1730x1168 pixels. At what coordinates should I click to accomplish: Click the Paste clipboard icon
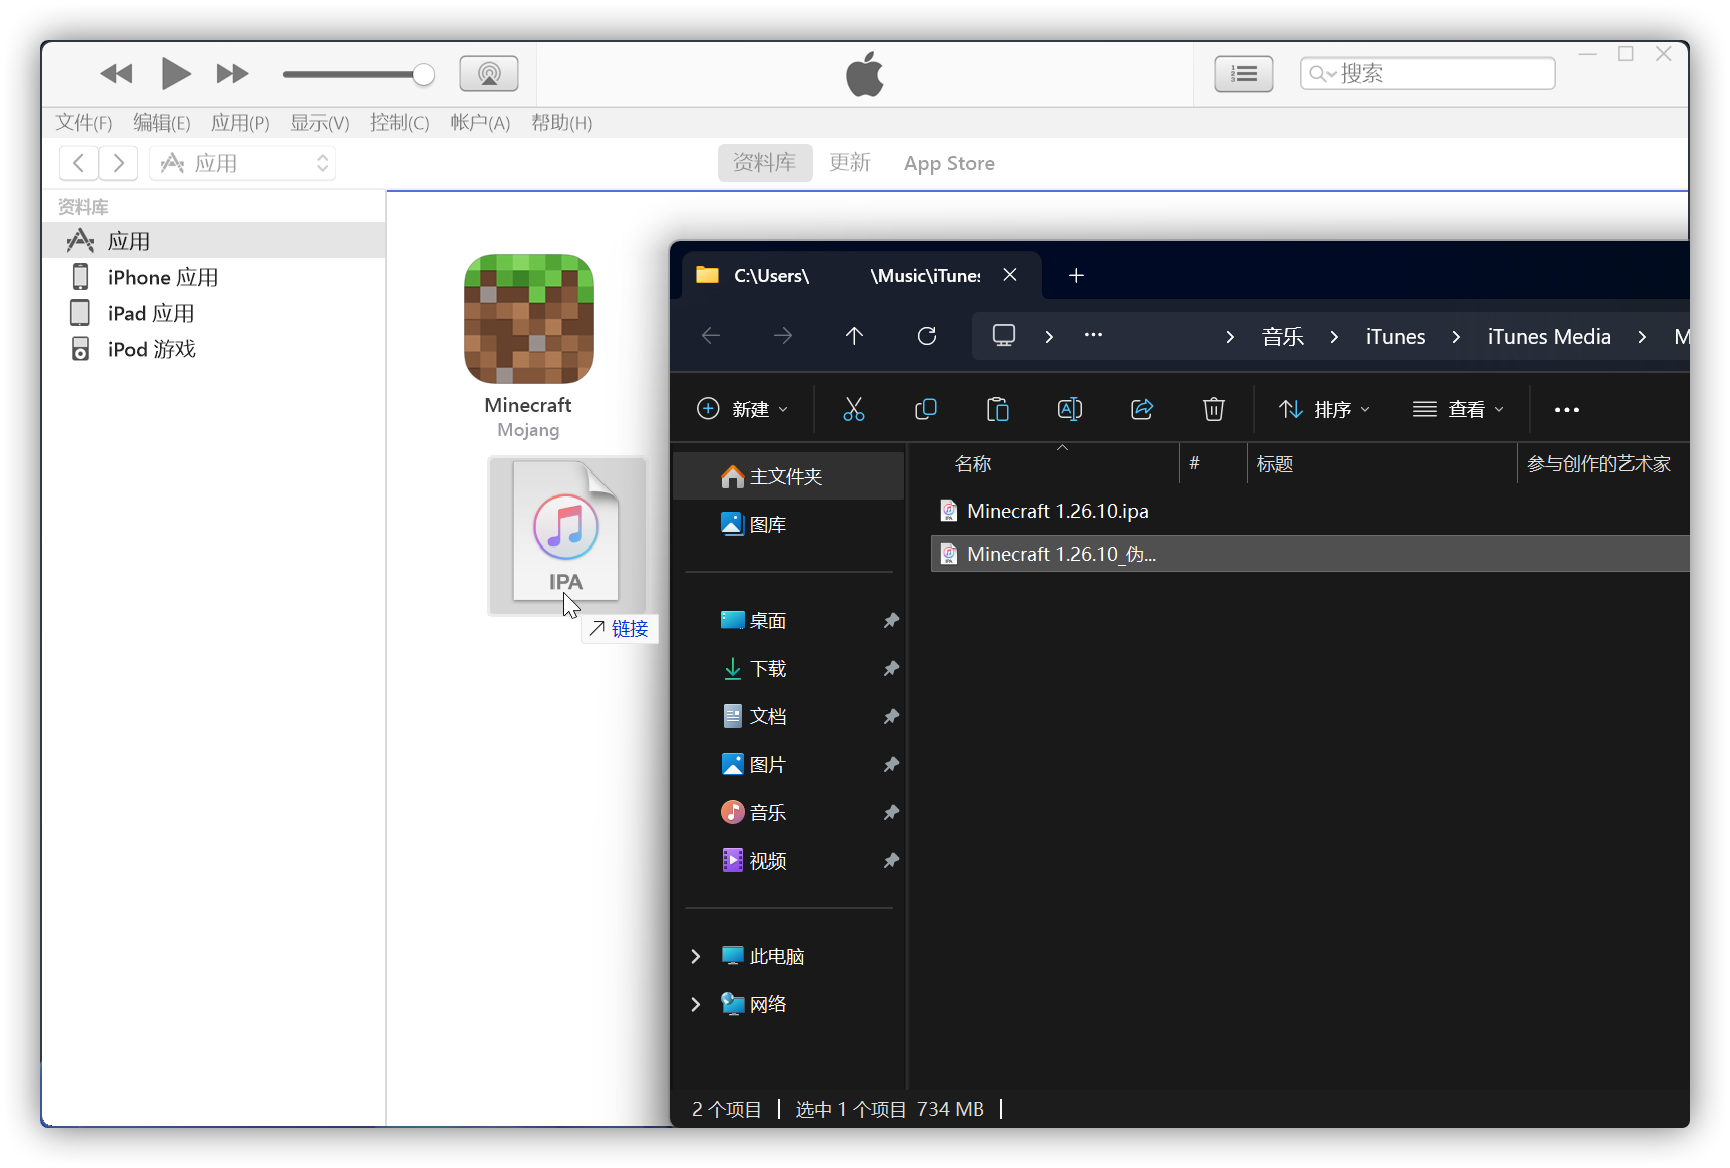point(997,409)
